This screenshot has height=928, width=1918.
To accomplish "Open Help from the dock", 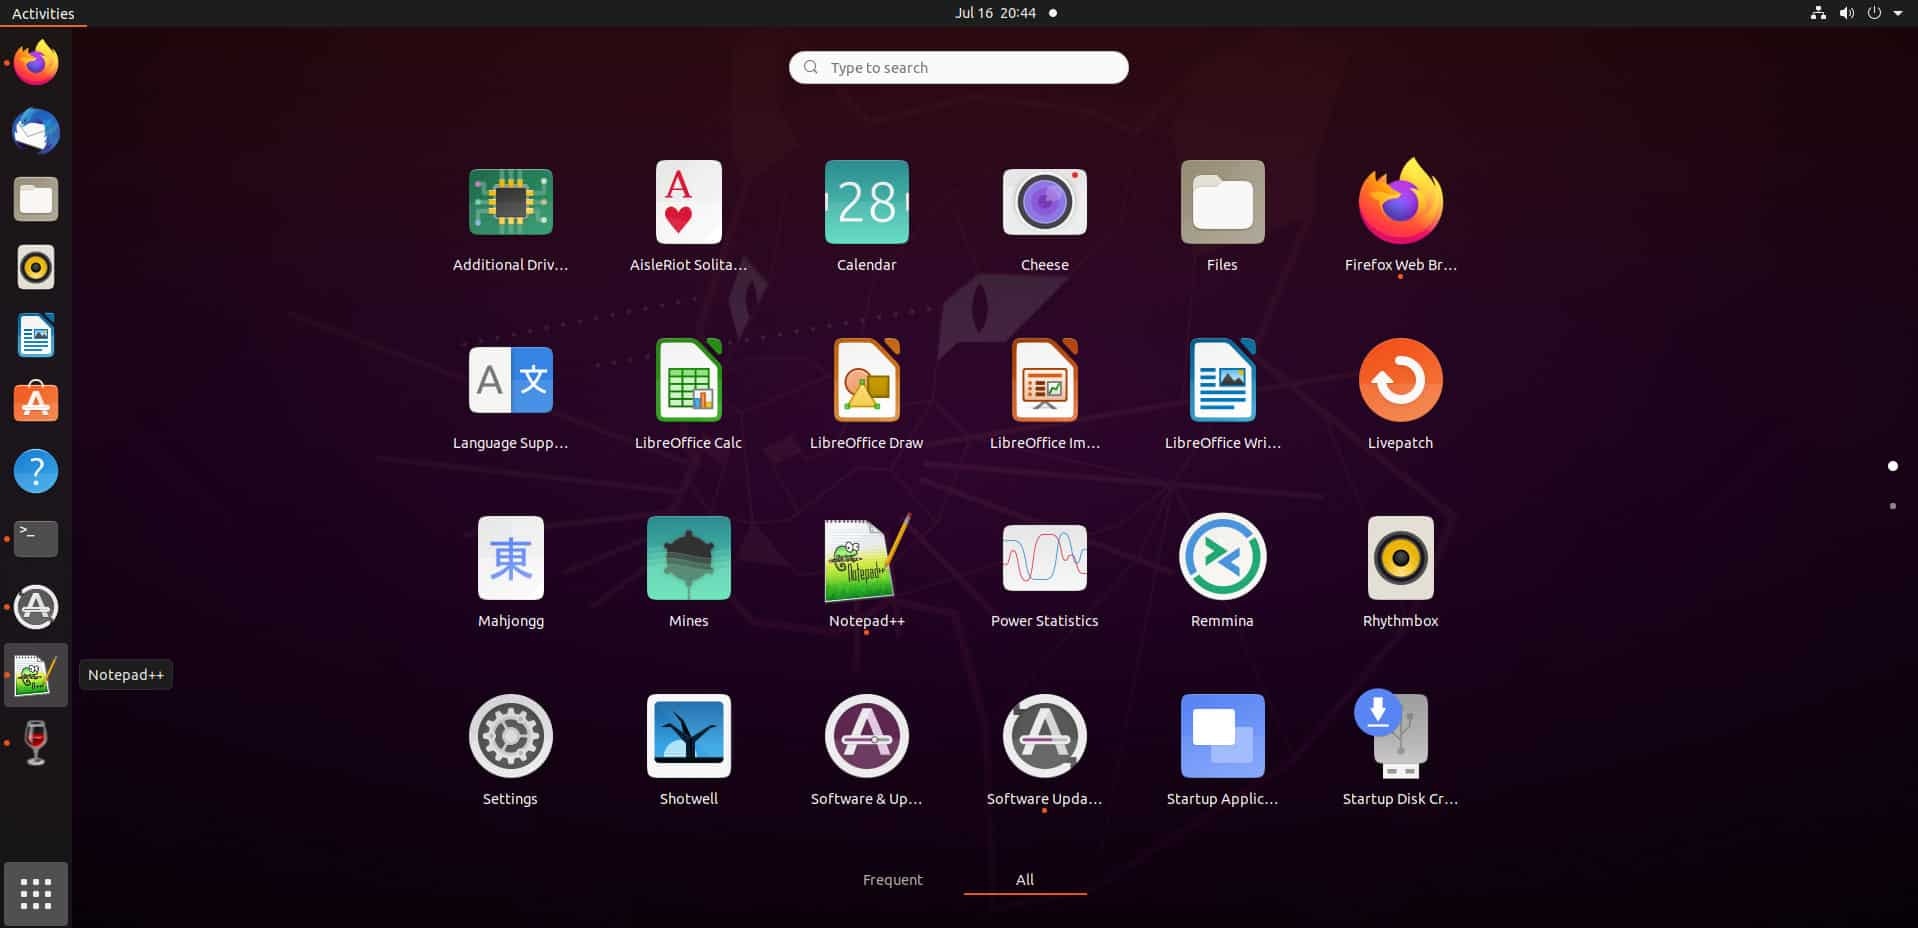I will click(x=36, y=471).
